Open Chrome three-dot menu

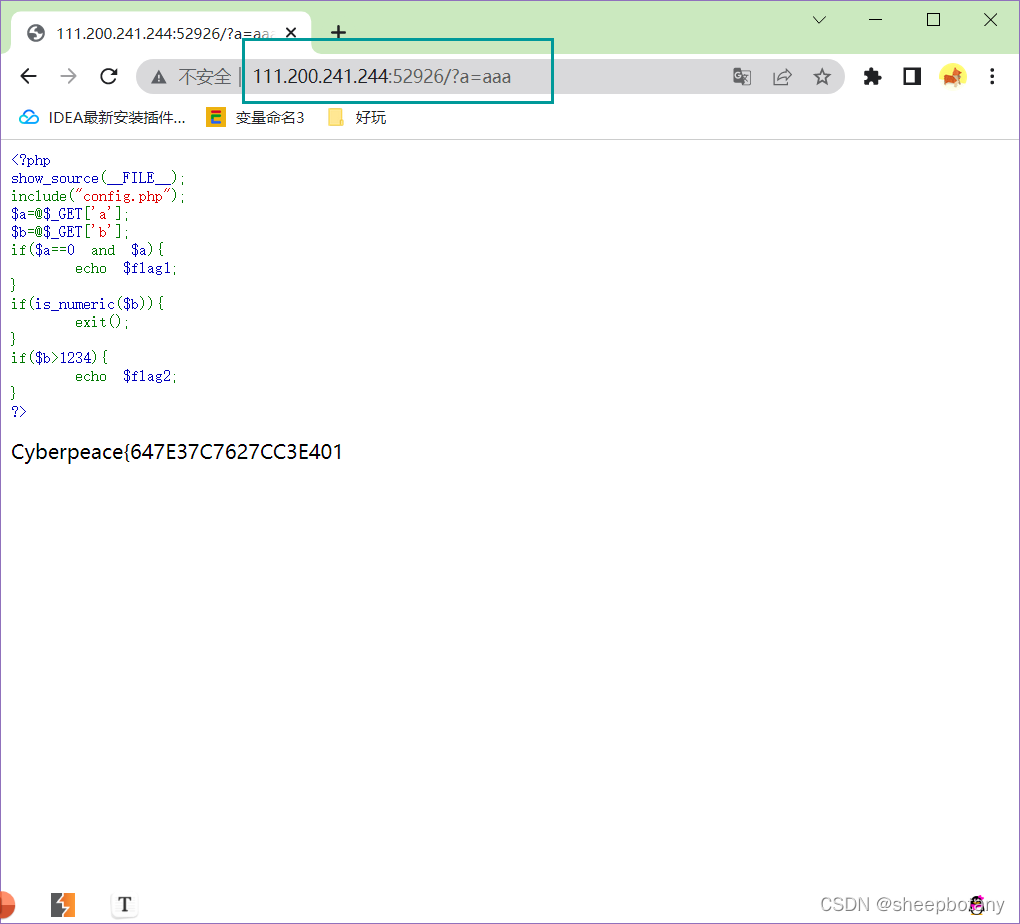click(992, 77)
